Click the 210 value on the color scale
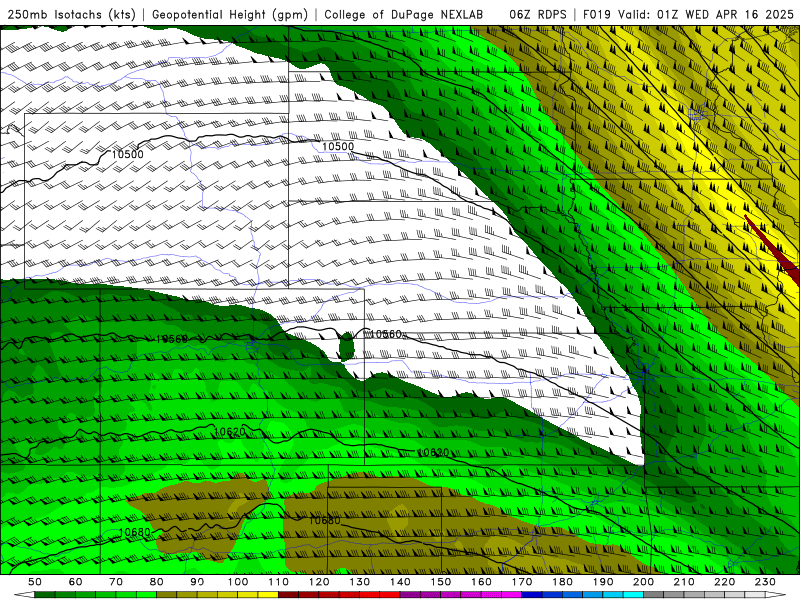Viewport: 800px width, 600px height. [x=685, y=582]
